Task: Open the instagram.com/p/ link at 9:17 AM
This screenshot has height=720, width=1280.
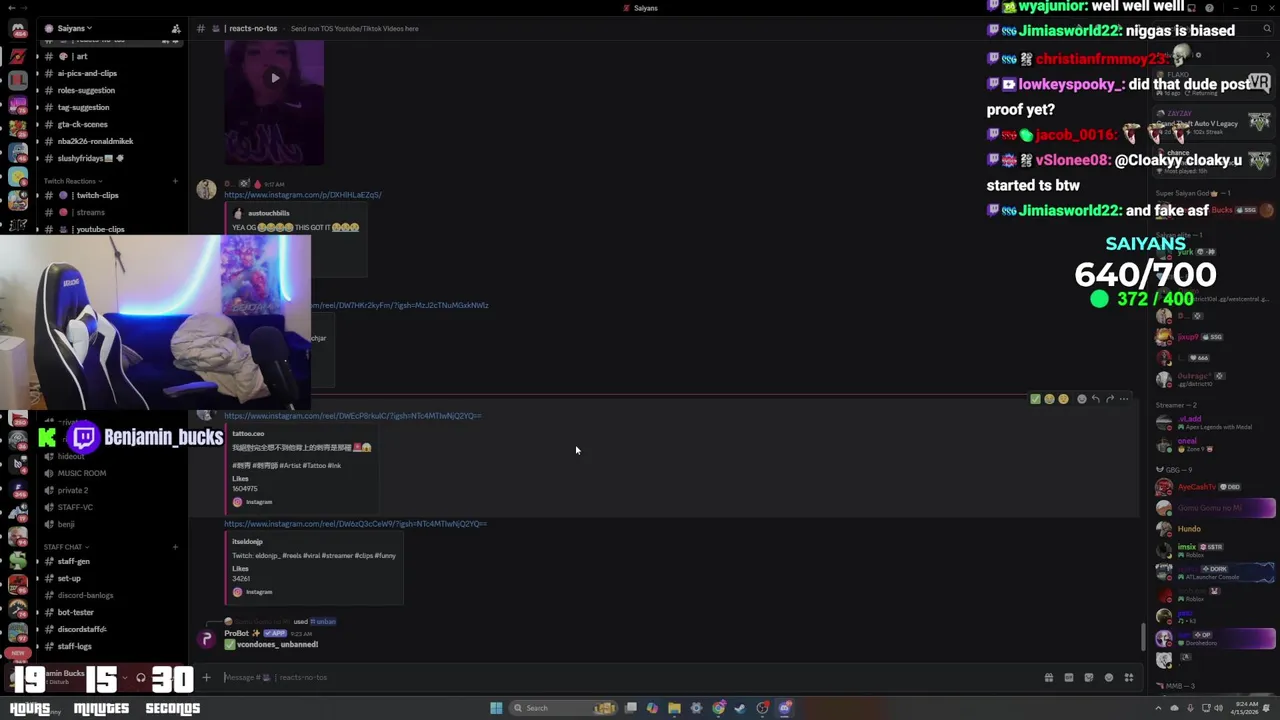Action: [303, 195]
